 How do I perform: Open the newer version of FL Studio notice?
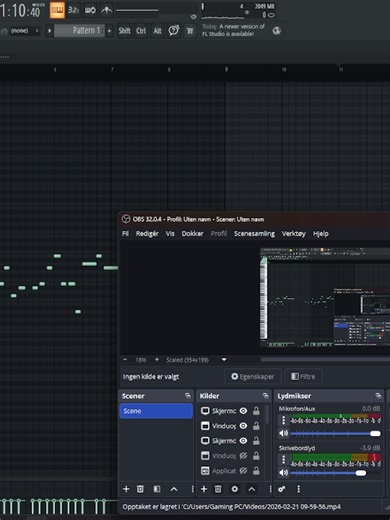click(x=234, y=30)
